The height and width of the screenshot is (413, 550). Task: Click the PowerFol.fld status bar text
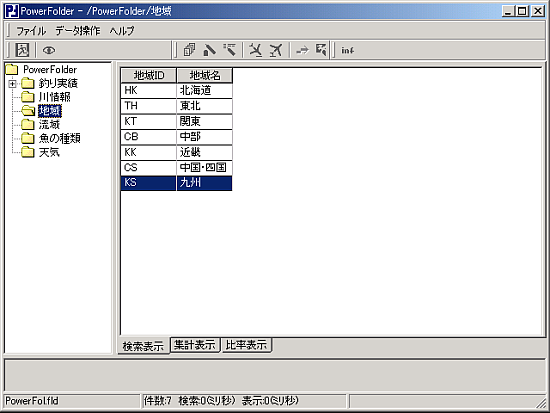[32, 401]
